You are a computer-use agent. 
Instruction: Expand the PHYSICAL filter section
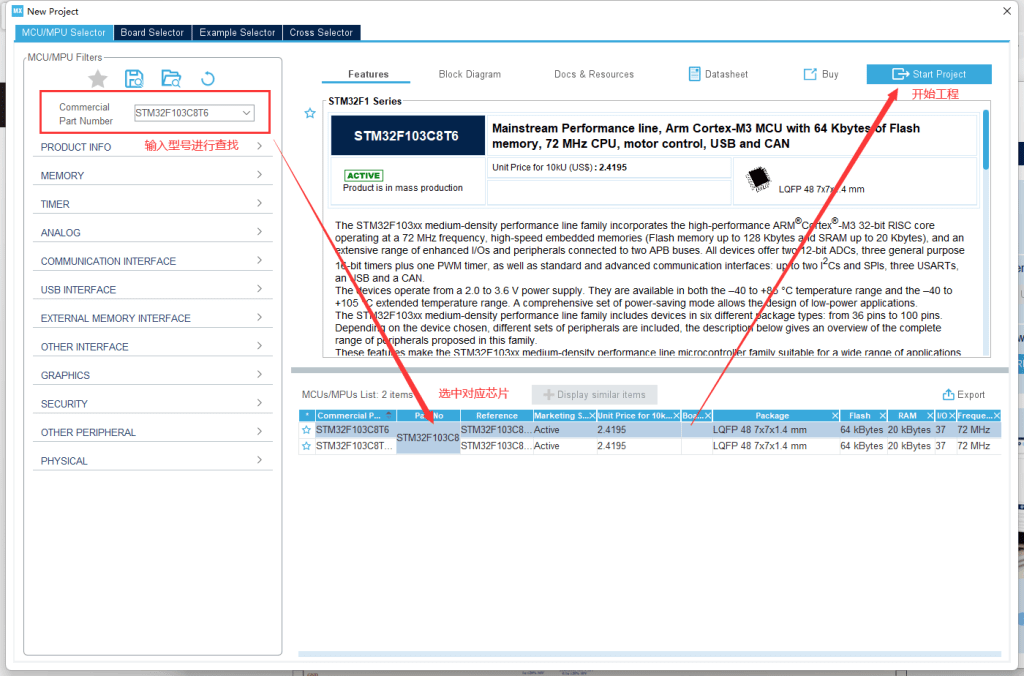pyautogui.click(x=153, y=461)
